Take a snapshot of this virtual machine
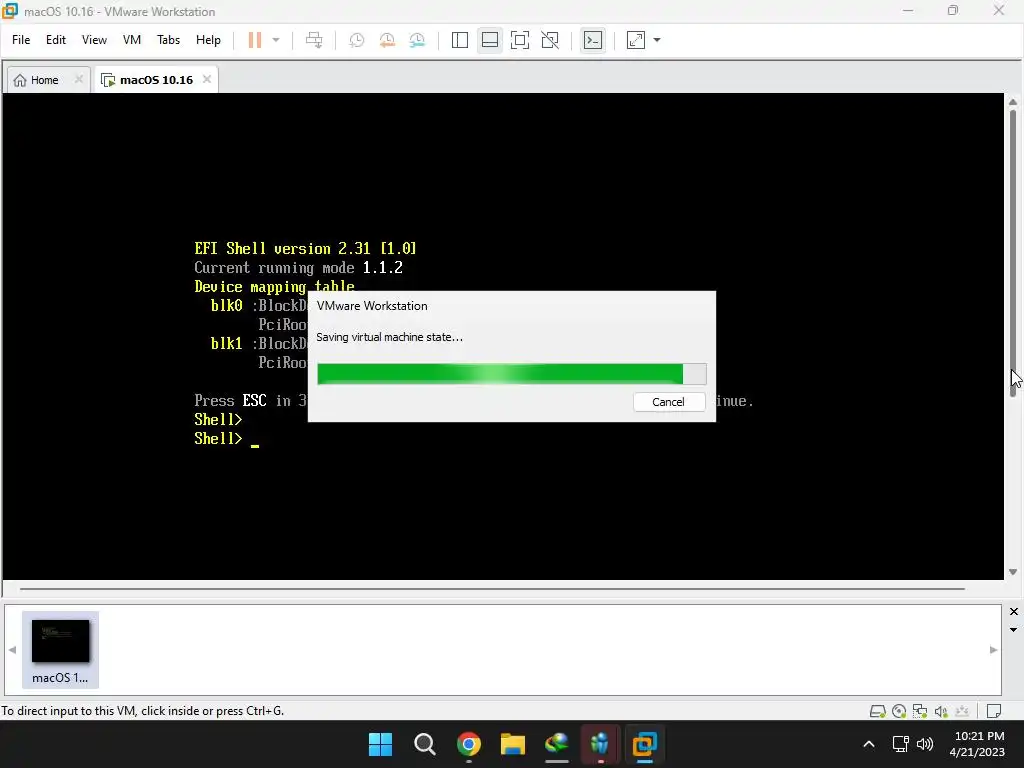 [357, 40]
